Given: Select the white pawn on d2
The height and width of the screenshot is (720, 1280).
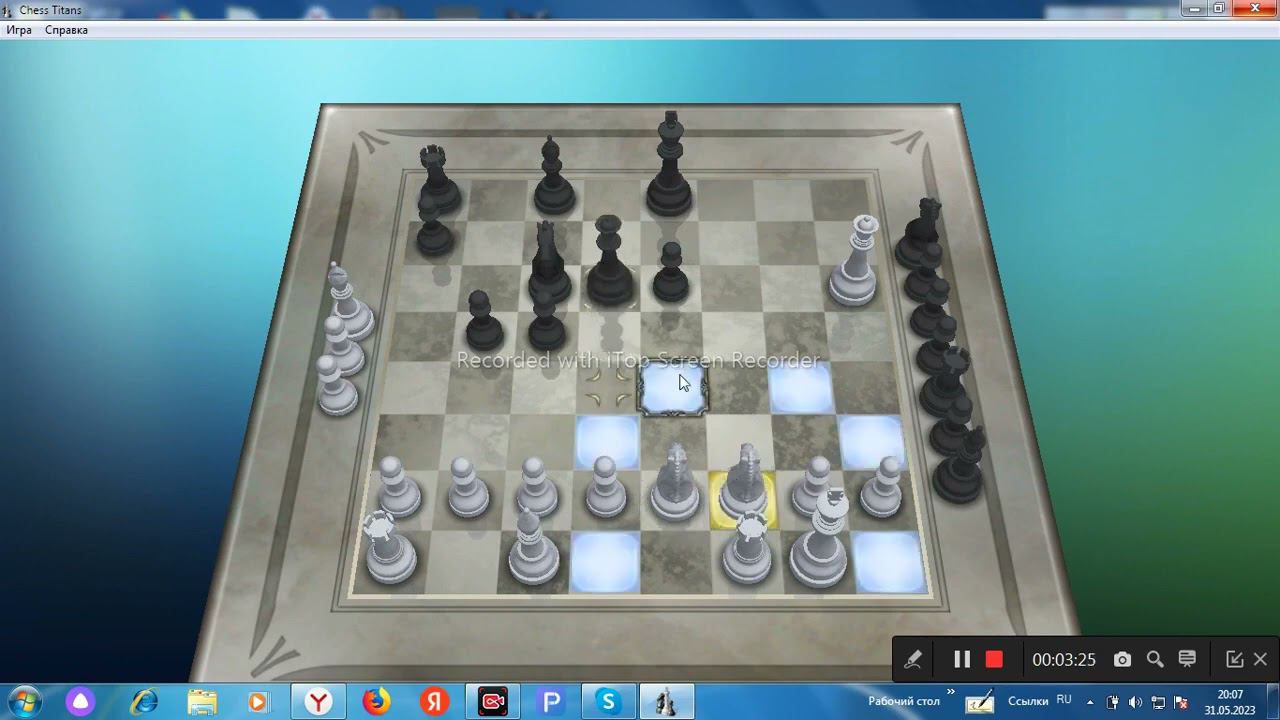Looking at the screenshot, I should point(606,487).
